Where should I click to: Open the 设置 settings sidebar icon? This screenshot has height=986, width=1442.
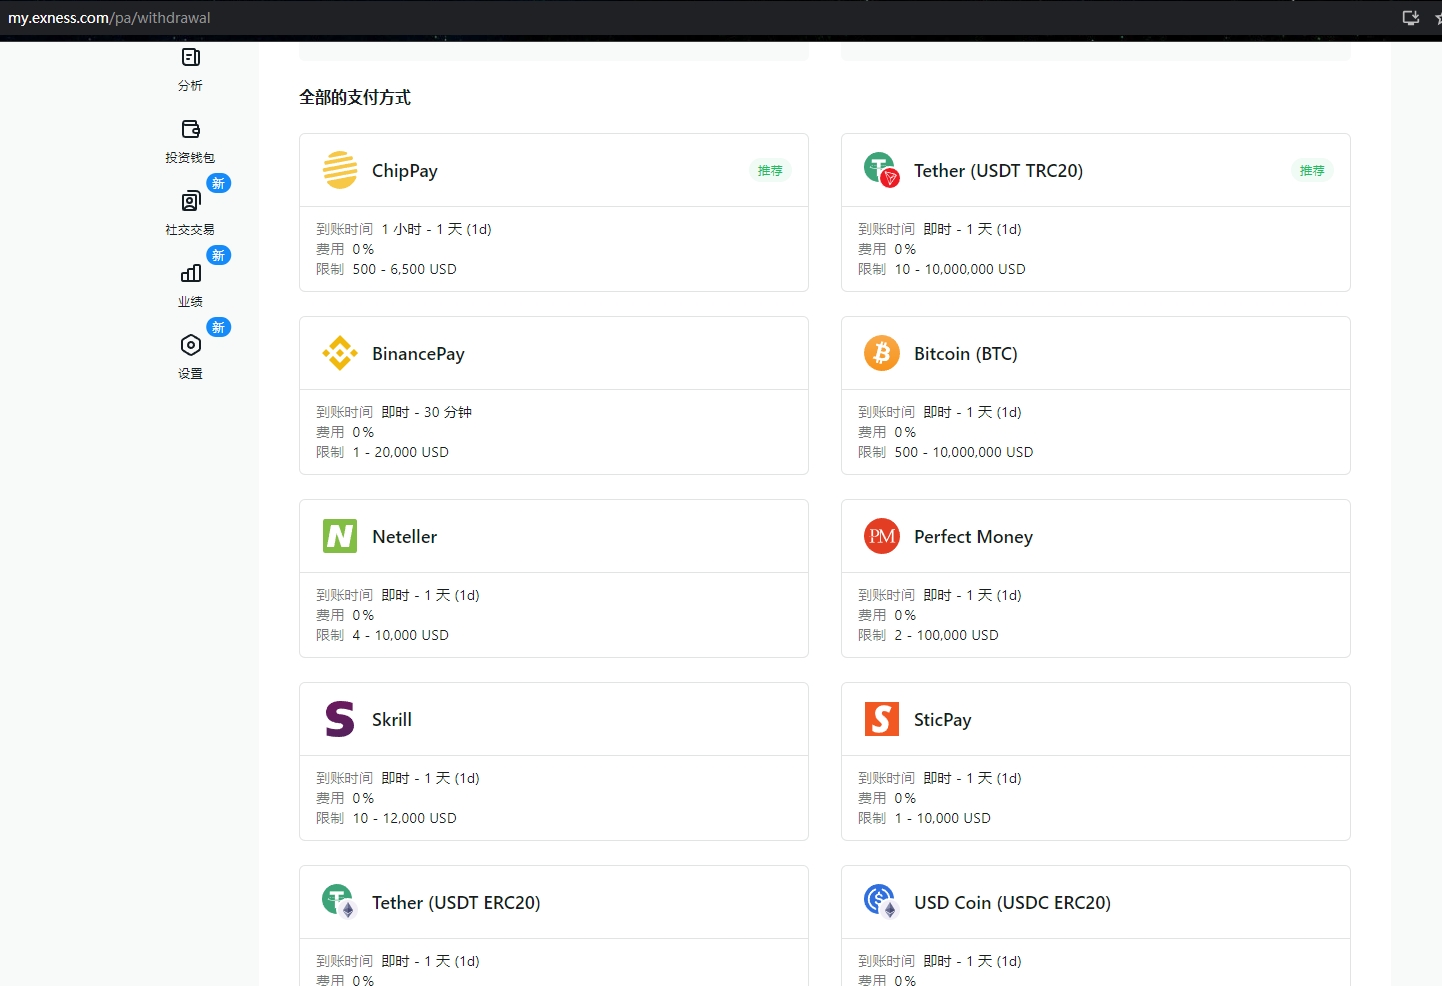pyautogui.click(x=190, y=345)
